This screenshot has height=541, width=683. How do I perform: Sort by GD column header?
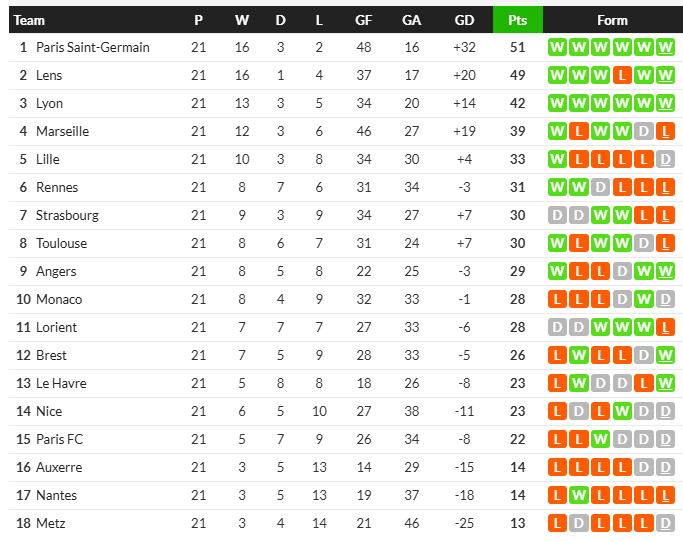[x=464, y=20]
